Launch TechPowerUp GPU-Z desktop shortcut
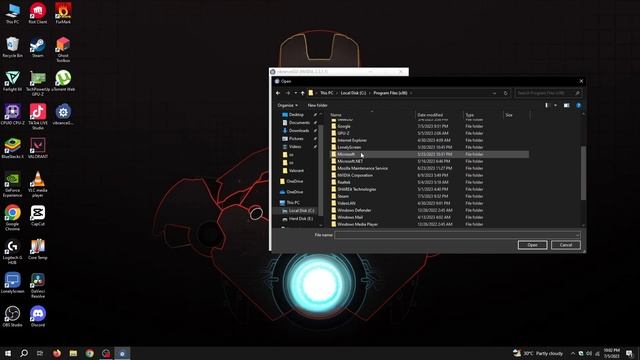 tap(38, 83)
